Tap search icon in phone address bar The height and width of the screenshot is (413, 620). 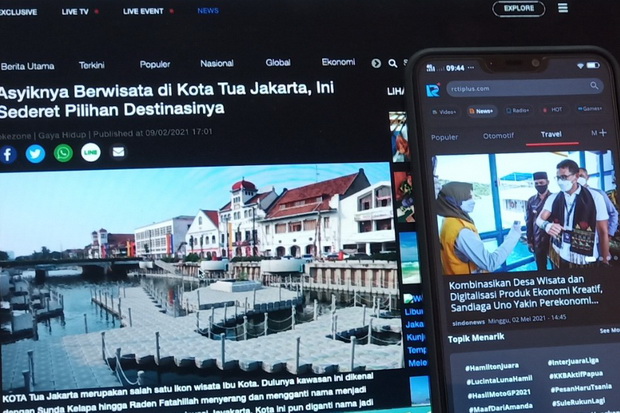click(x=594, y=85)
